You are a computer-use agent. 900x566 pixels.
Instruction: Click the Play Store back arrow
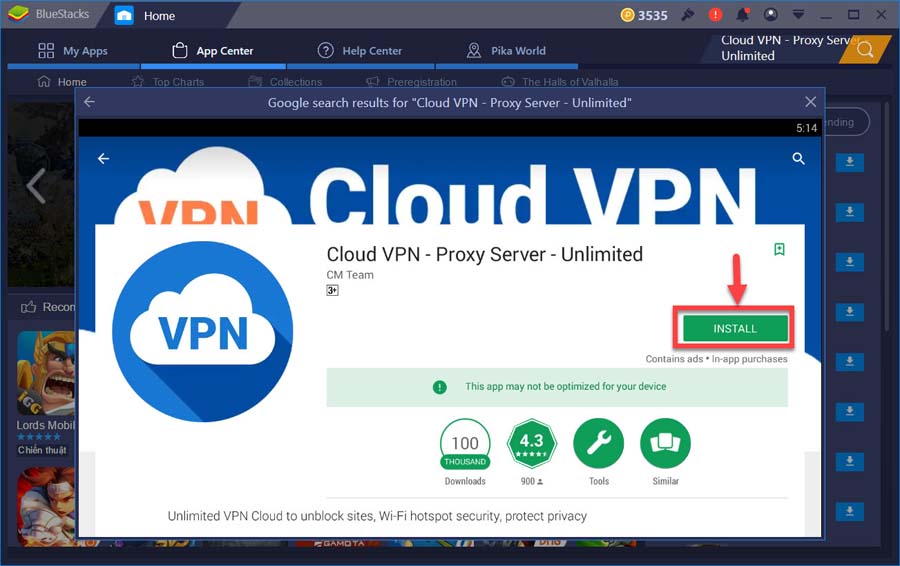click(103, 158)
